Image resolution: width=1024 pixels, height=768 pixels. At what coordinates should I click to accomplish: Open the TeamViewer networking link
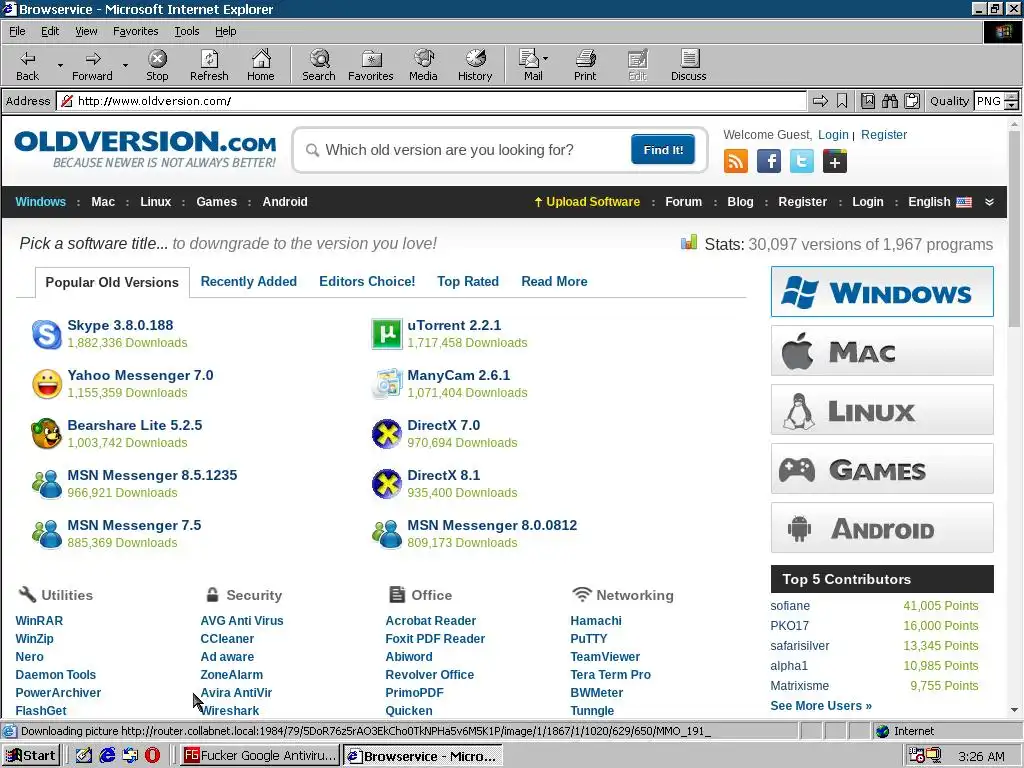605,656
